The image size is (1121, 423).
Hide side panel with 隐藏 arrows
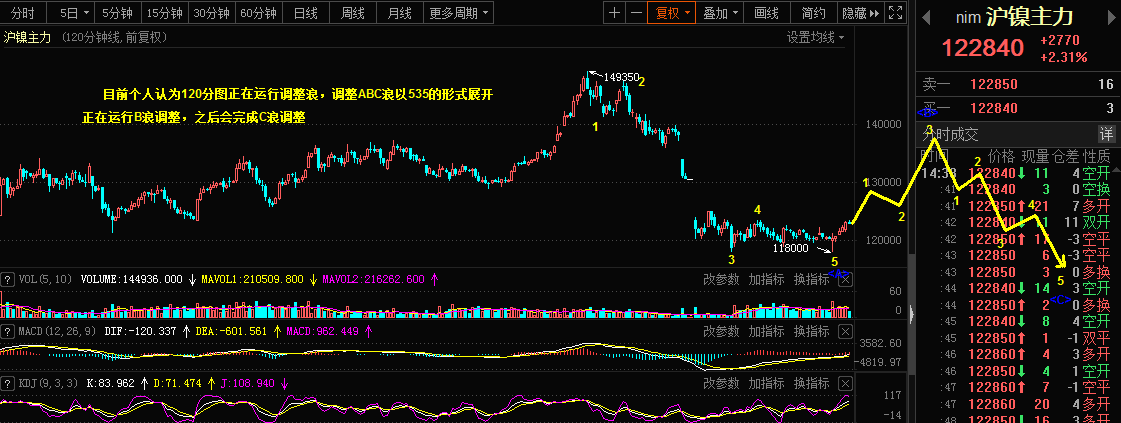(861, 12)
